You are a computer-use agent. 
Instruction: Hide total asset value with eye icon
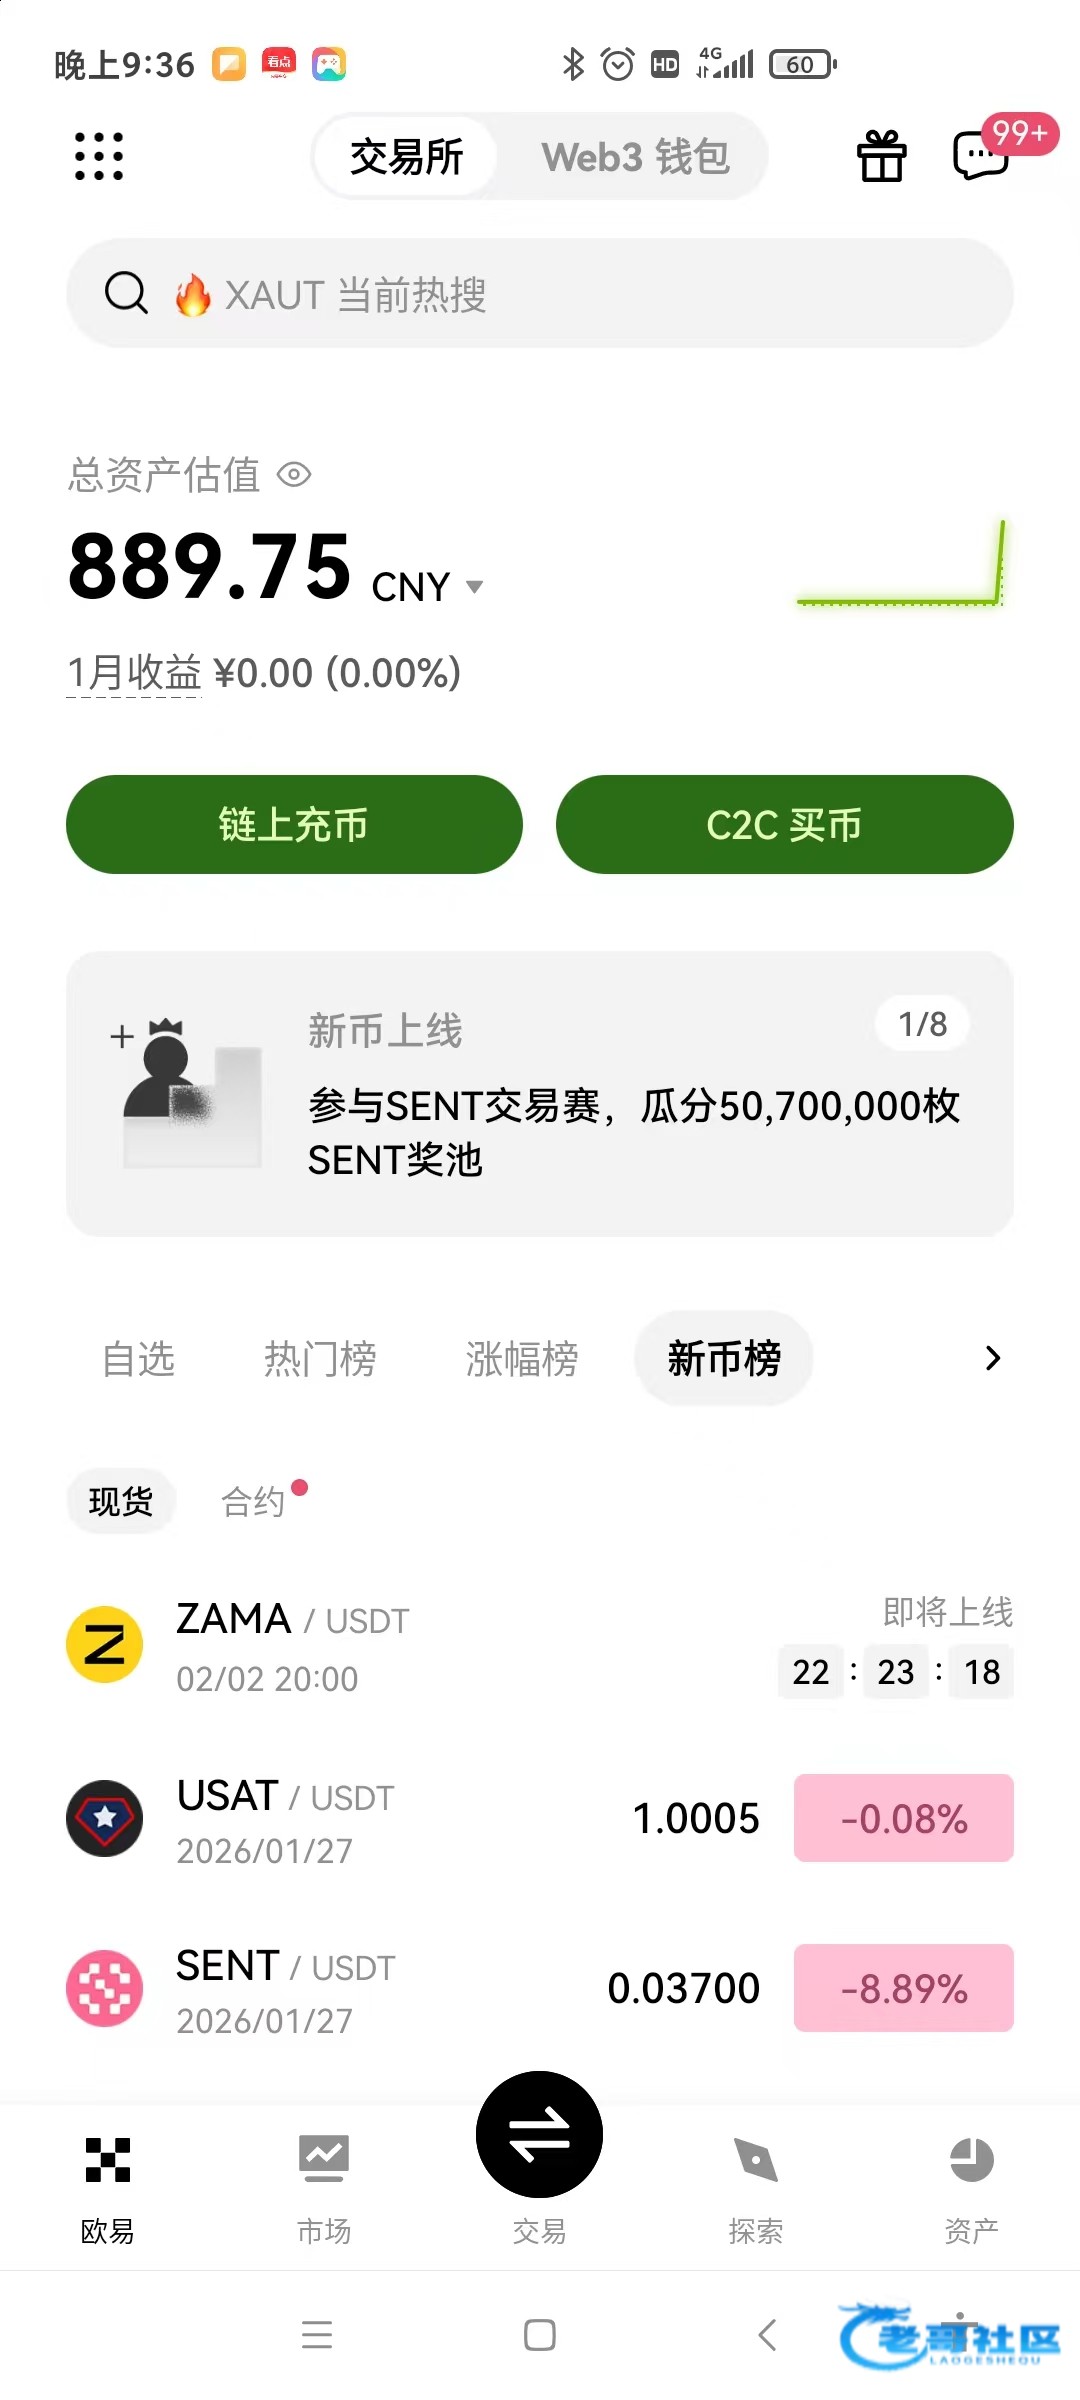[294, 475]
